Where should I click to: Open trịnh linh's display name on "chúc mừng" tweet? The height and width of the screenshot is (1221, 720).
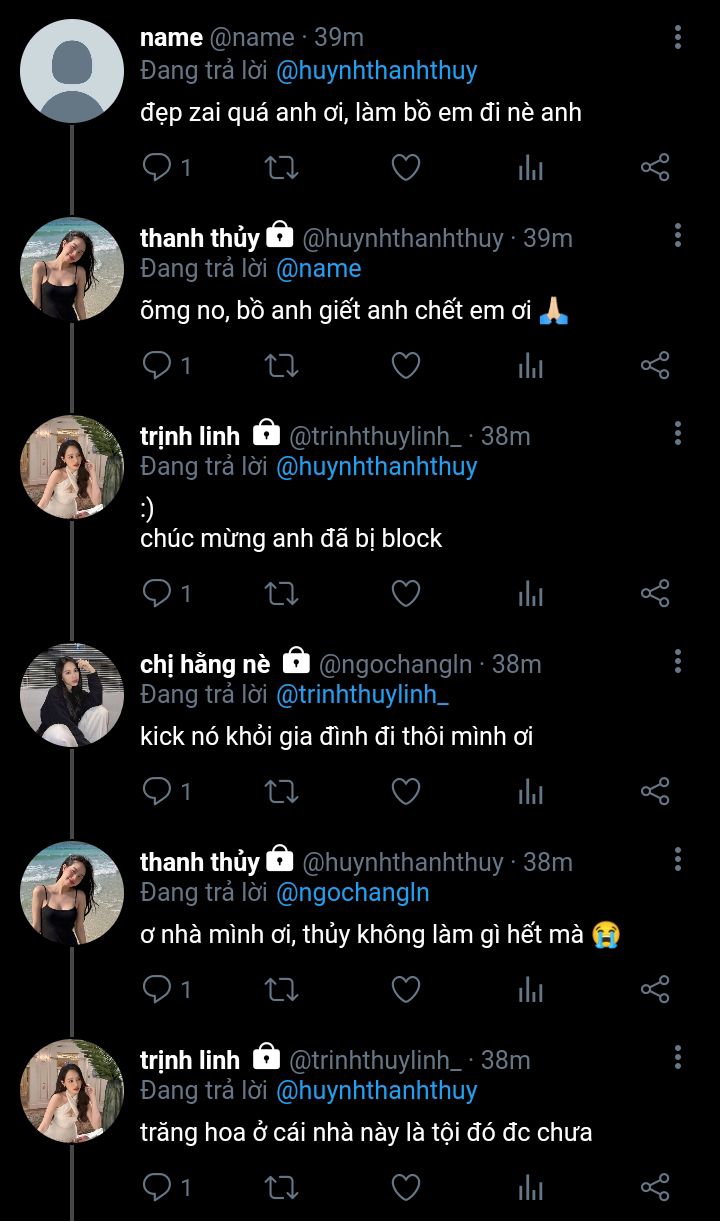tap(190, 436)
